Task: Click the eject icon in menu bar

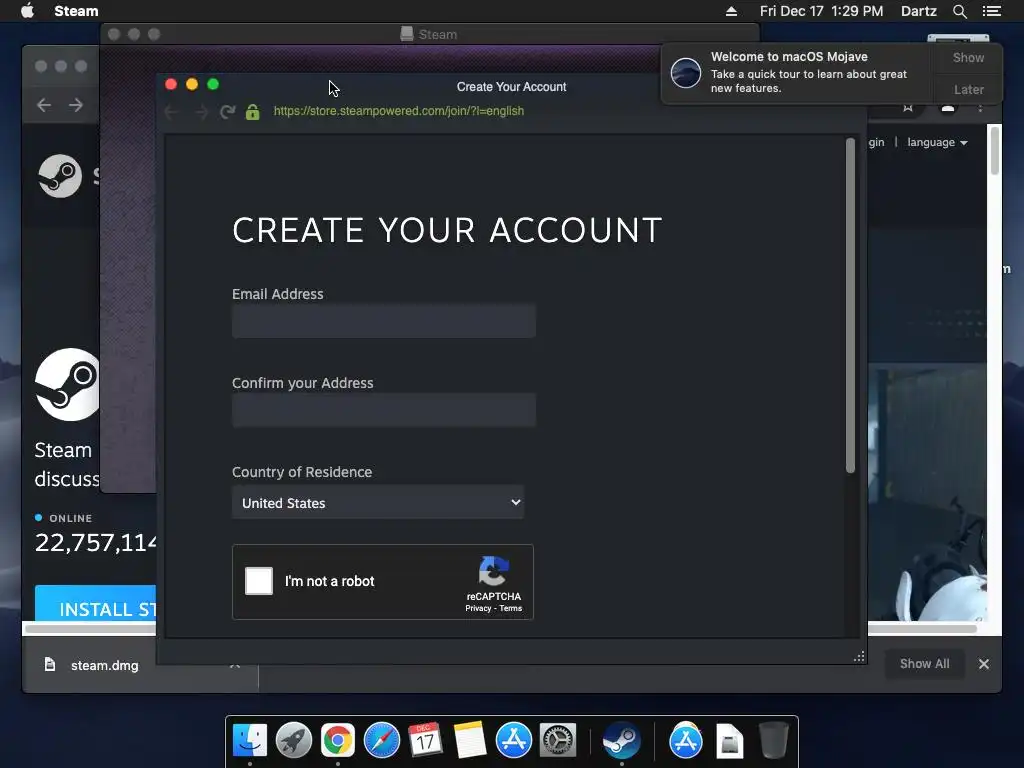Action: click(731, 11)
